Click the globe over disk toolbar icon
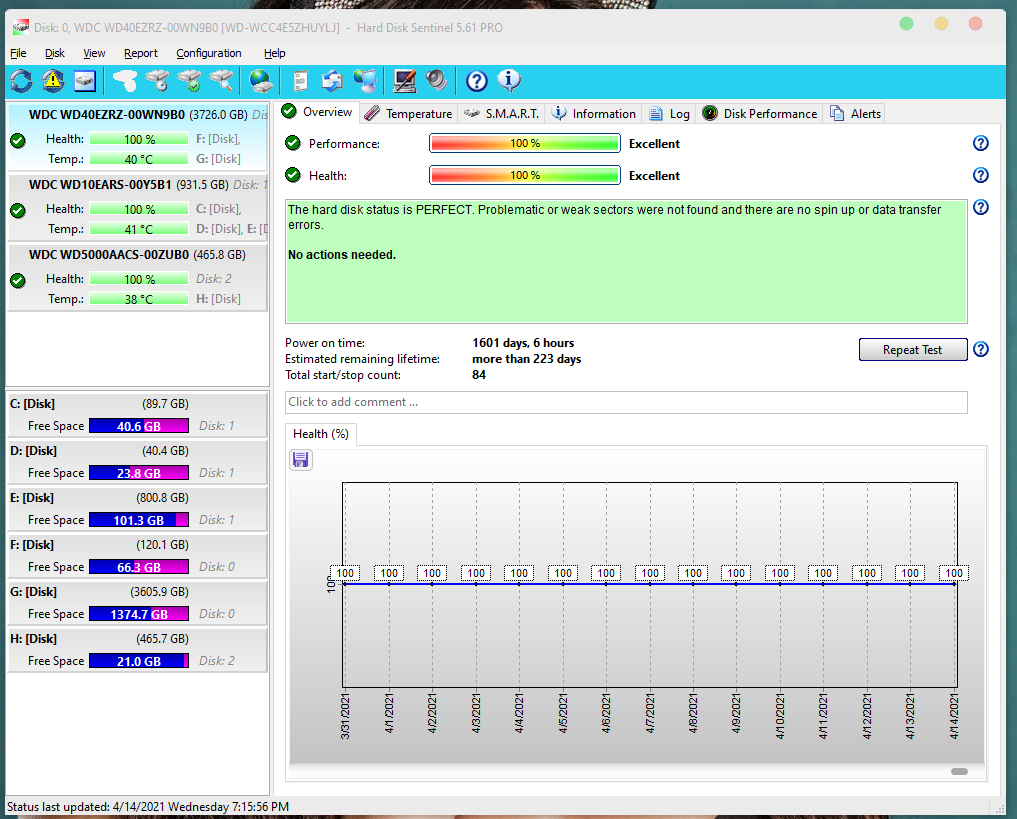Screen dimensions: 1017x819 [x=261, y=81]
